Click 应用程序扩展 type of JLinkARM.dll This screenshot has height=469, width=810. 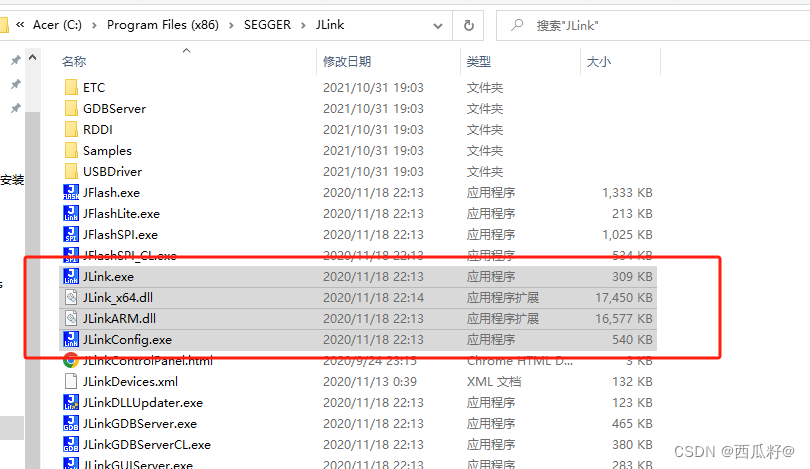point(503,319)
